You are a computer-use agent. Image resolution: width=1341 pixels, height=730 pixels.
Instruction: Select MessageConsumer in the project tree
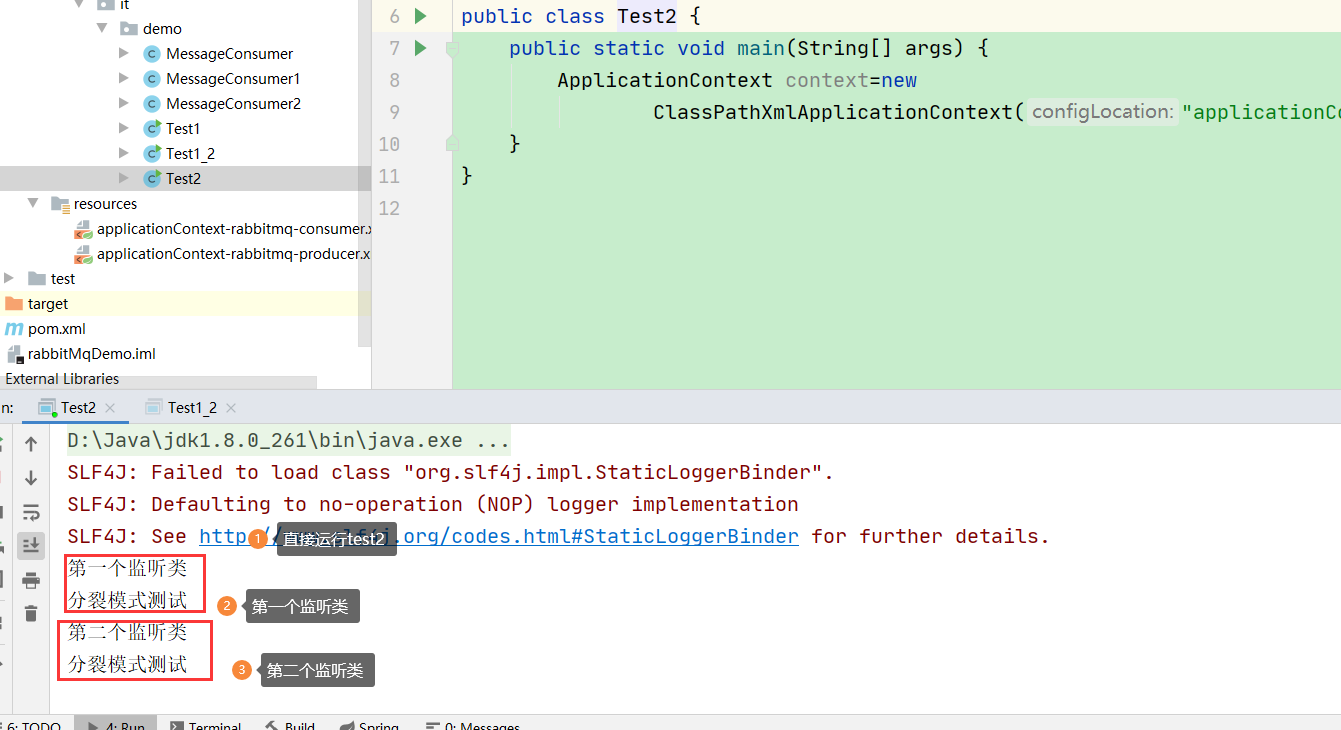[229, 53]
